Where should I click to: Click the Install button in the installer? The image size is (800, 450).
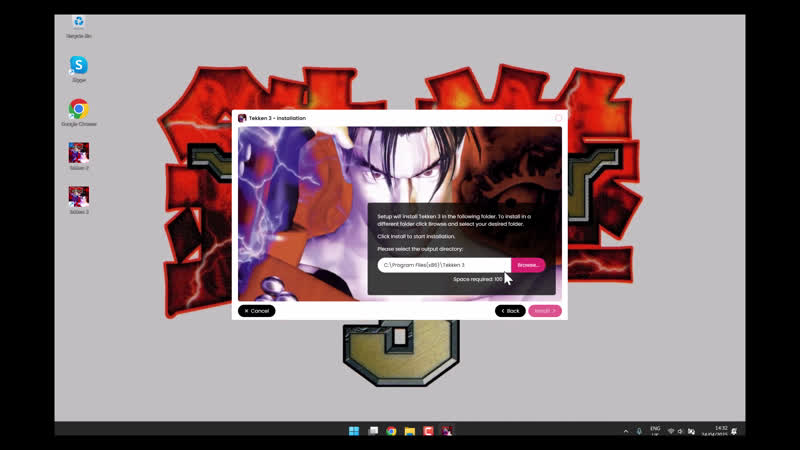[x=545, y=311]
